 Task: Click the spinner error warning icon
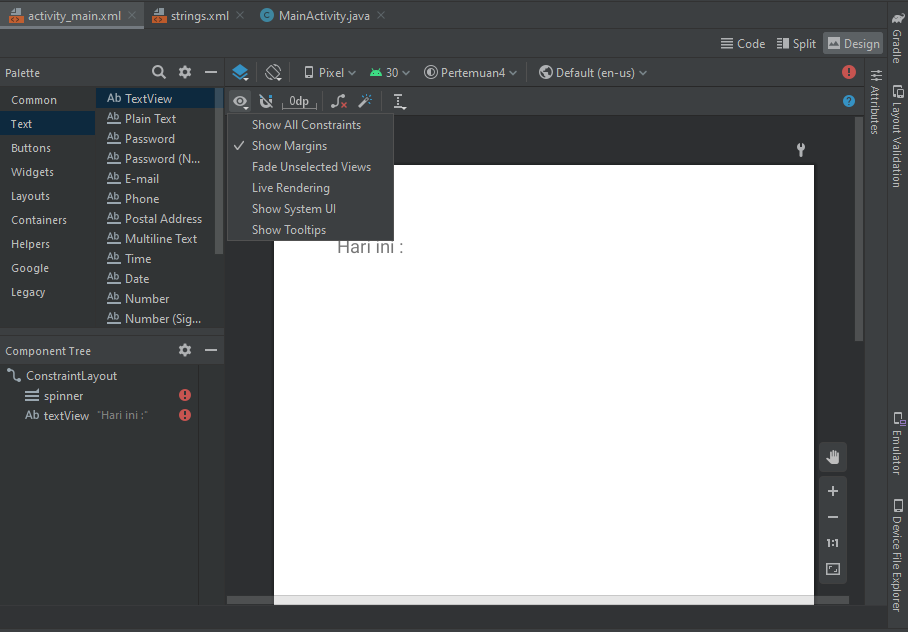pyautogui.click(x=185, y=395)
